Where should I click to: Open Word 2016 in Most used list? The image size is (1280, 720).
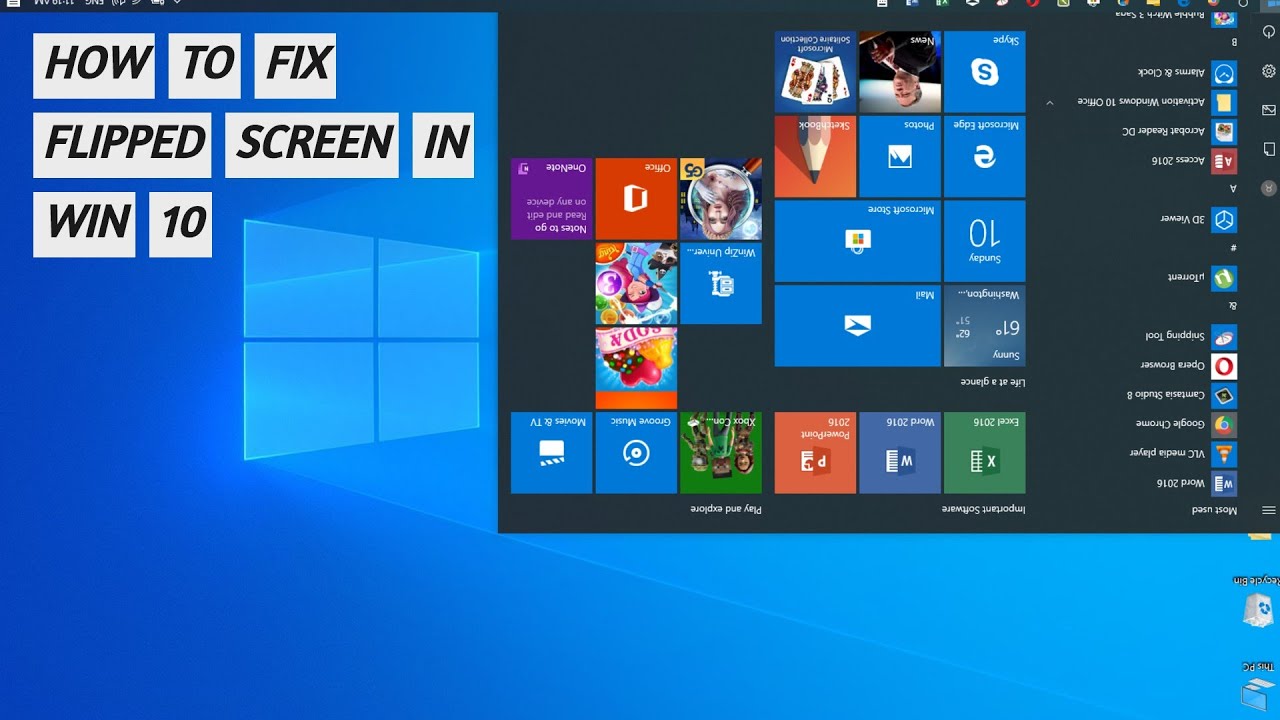tap(1197, 483)
